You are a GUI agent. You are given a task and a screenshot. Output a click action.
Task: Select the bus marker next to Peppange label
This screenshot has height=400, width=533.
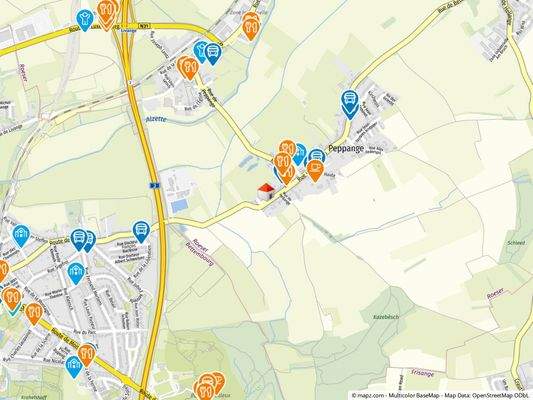tap(317, 157)
